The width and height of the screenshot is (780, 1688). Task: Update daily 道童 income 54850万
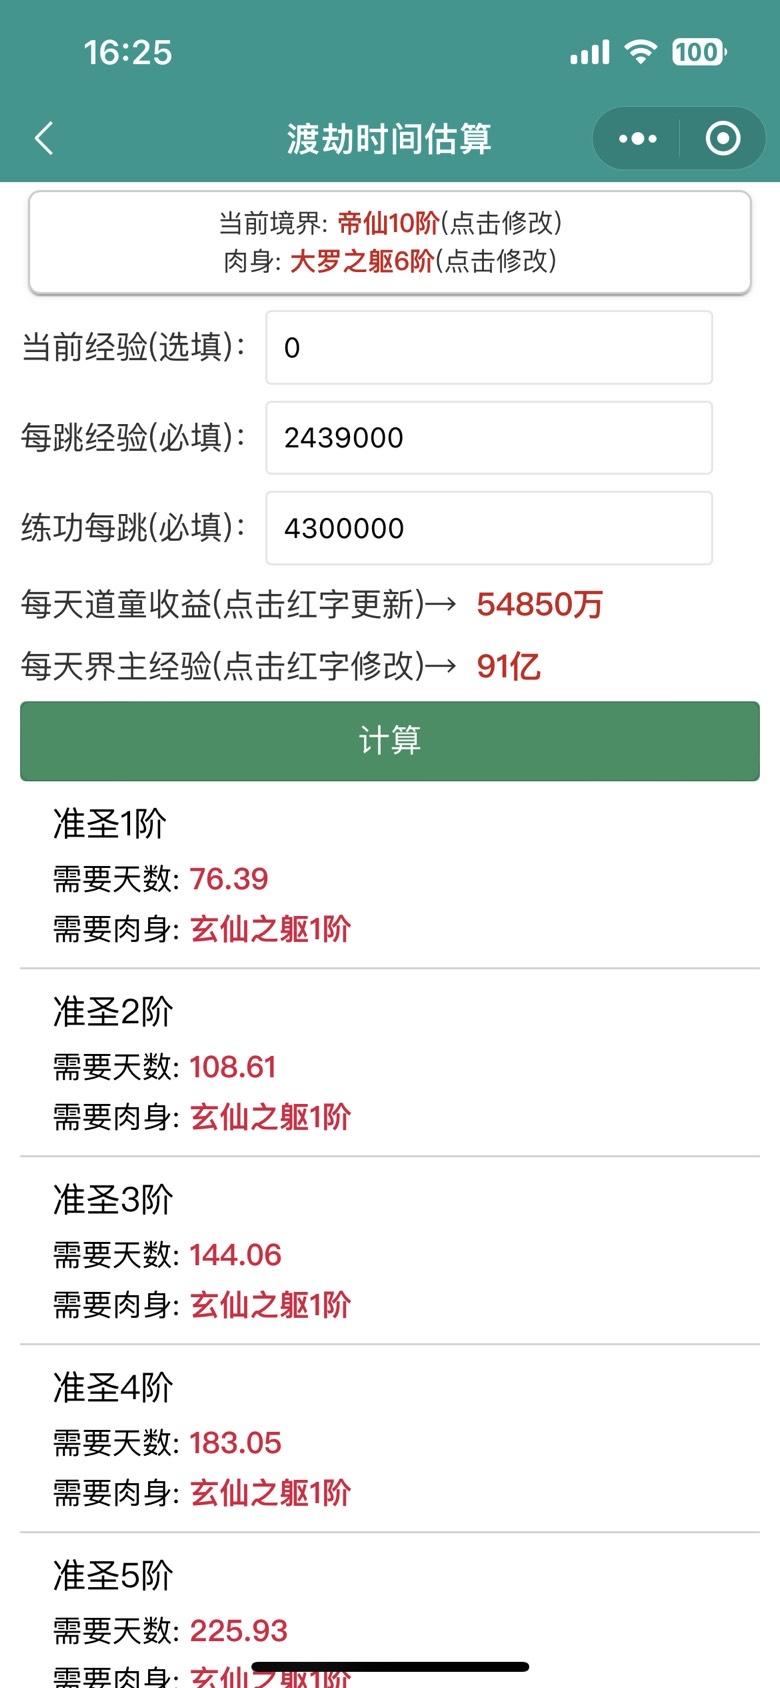540,604
